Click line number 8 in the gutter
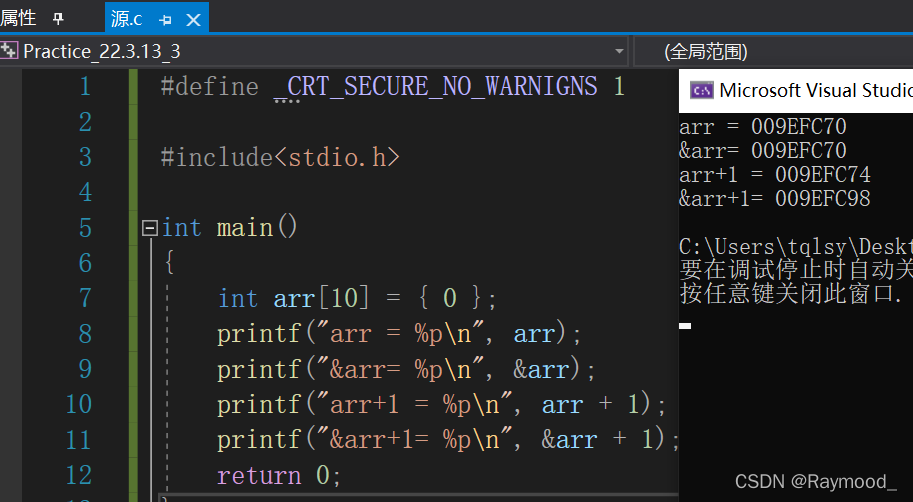 tap(85, 334)
